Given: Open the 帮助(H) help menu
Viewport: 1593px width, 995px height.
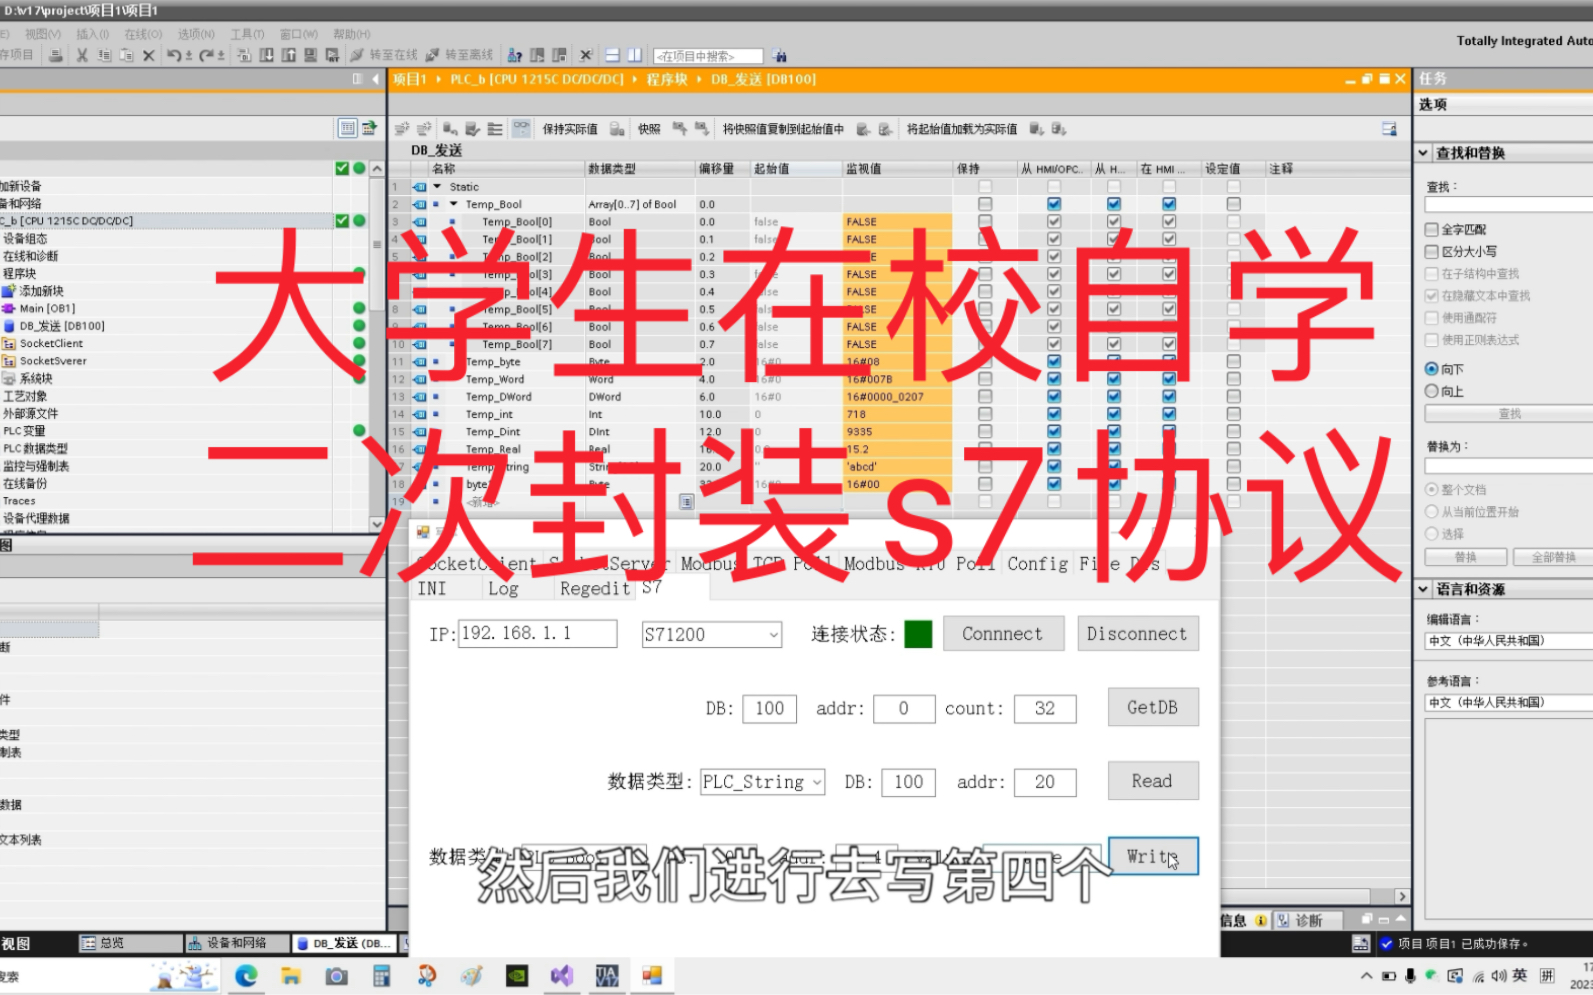Looking at the screenshot, I should coord(352,34).
